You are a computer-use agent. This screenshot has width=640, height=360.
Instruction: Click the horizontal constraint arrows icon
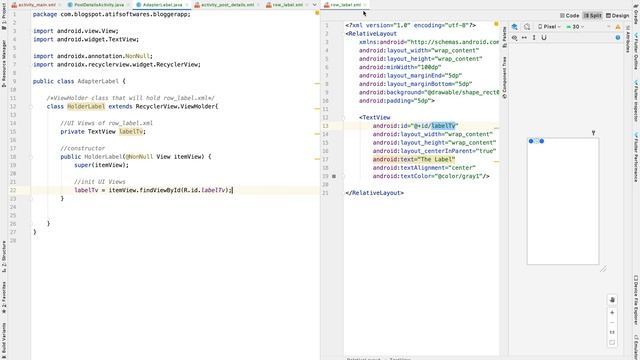pyautogui.click(x=524, y=38)
